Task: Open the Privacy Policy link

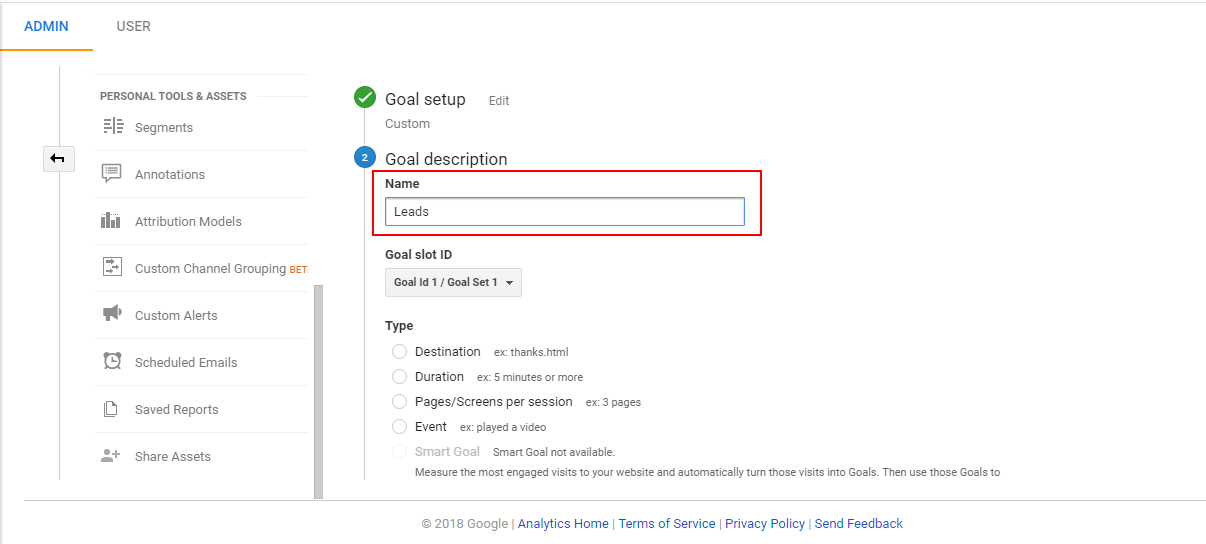Action: click(x=765, y=523)
